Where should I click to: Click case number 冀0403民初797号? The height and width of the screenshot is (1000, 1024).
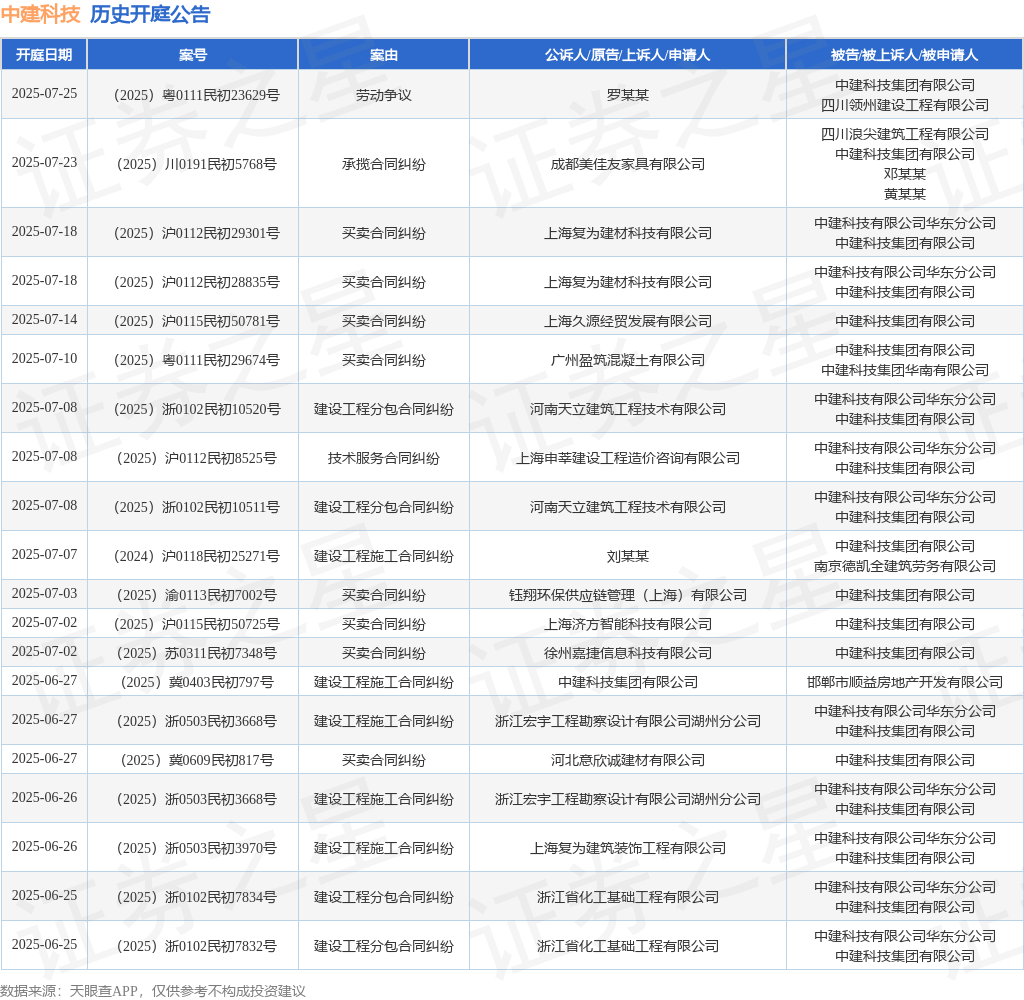pos(197,683)
